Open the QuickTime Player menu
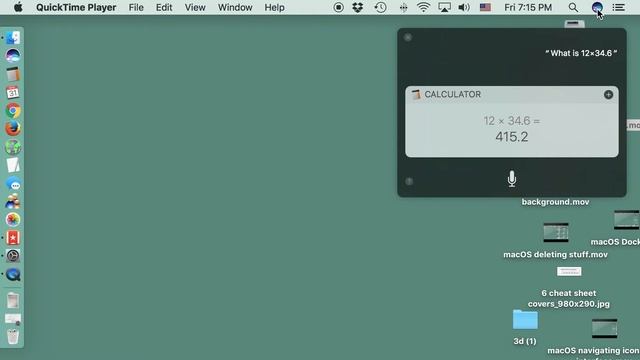Image resolution: width=640 pixels, height=360 pixels. [x=76, y=7]
